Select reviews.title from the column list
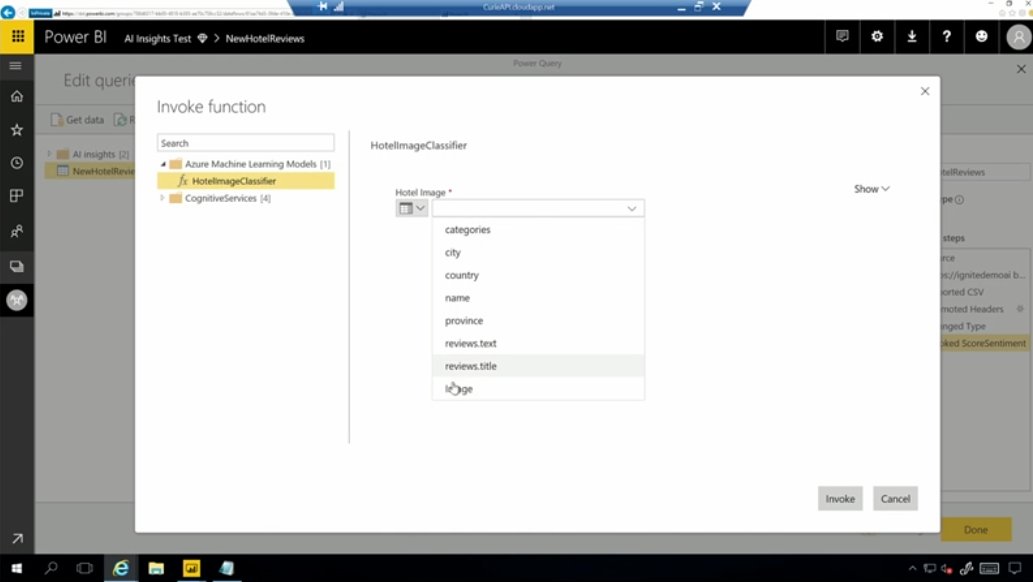1033x582 pixels. tap(470, 365)
